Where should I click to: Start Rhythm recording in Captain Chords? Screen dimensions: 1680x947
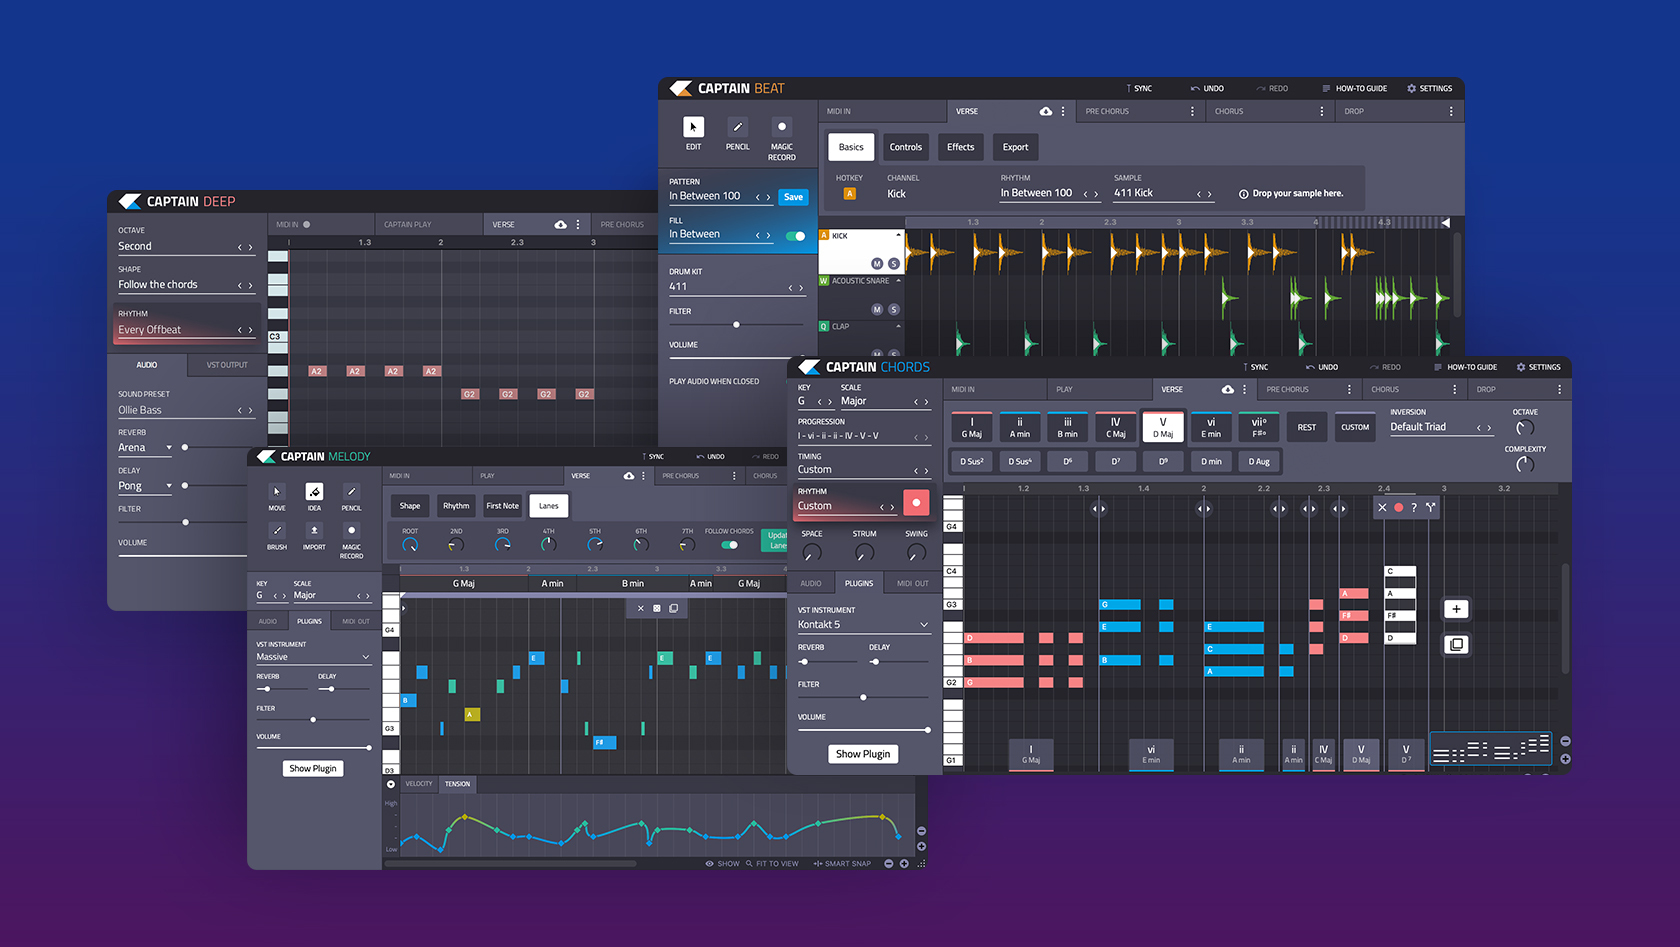pos(916,502)
